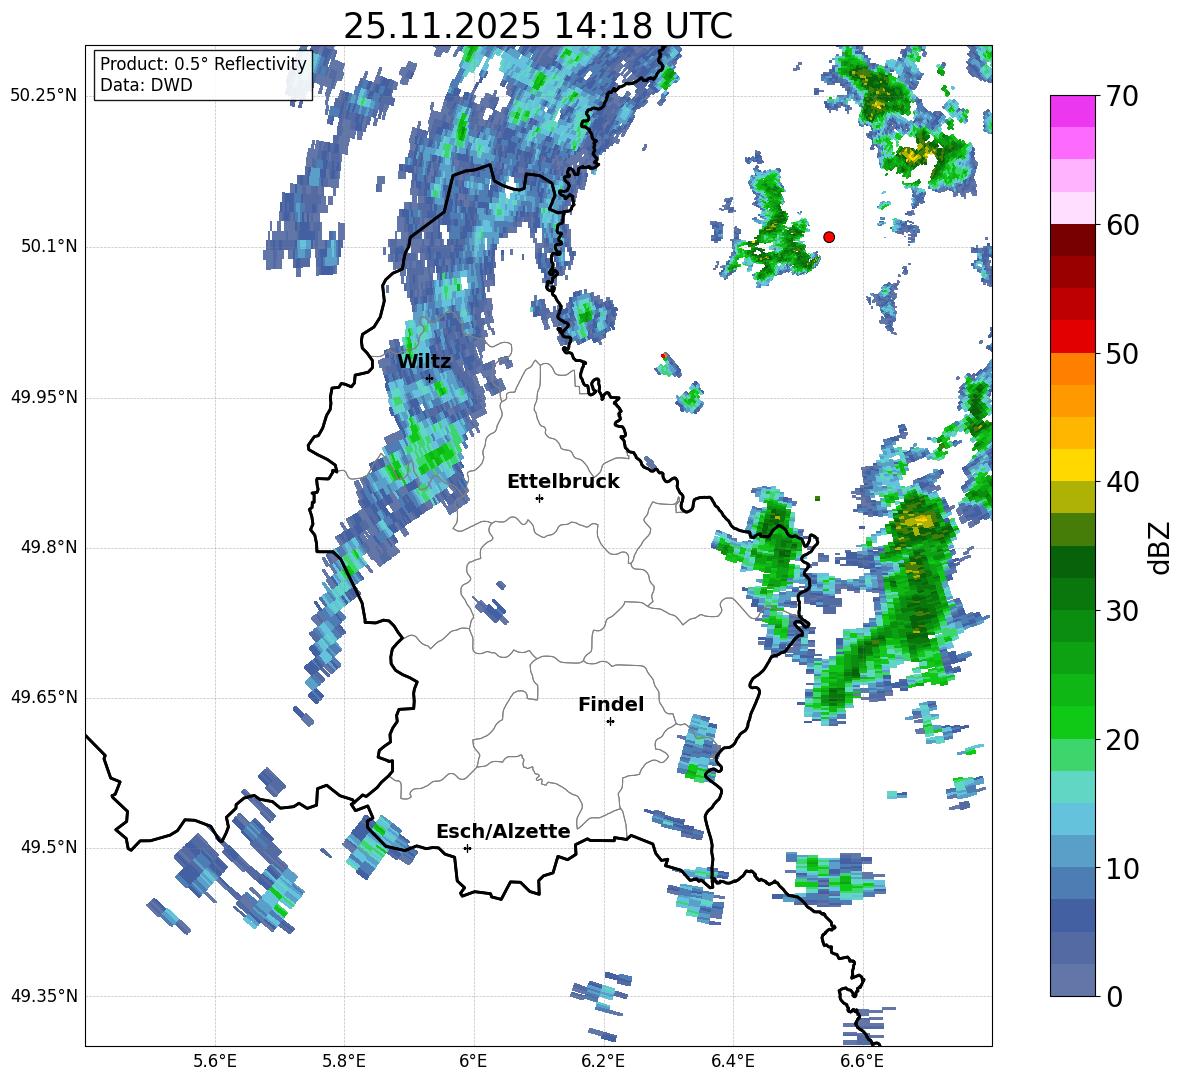Click the colorbar tick value 40
This screenshot has height=1081, width=1184.
coord(1122,482)
